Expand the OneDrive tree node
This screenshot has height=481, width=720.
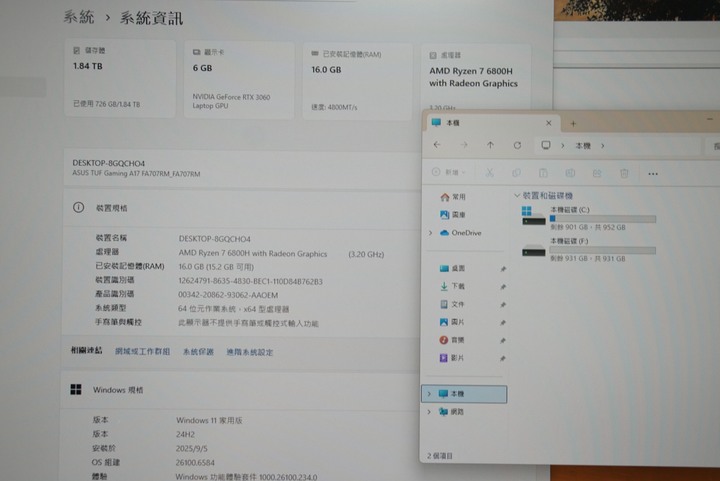430,233
